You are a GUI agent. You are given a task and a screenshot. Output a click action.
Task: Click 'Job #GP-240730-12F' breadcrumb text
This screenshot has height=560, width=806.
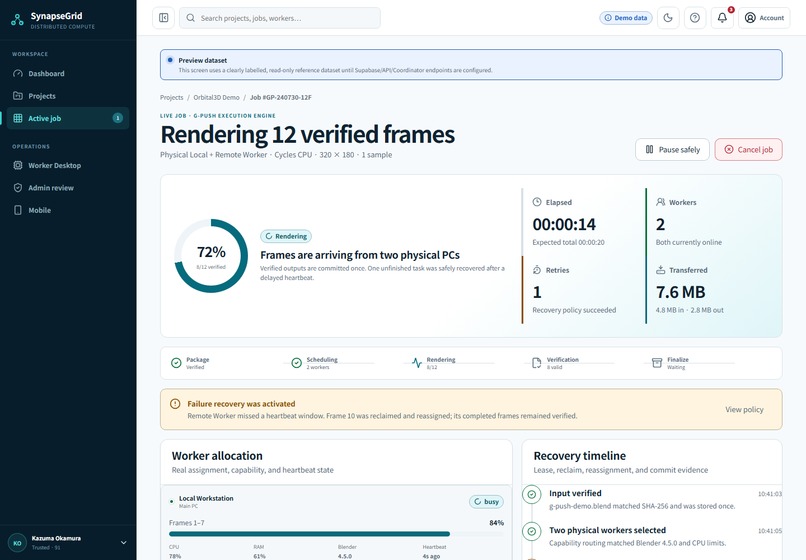point(281,97)
